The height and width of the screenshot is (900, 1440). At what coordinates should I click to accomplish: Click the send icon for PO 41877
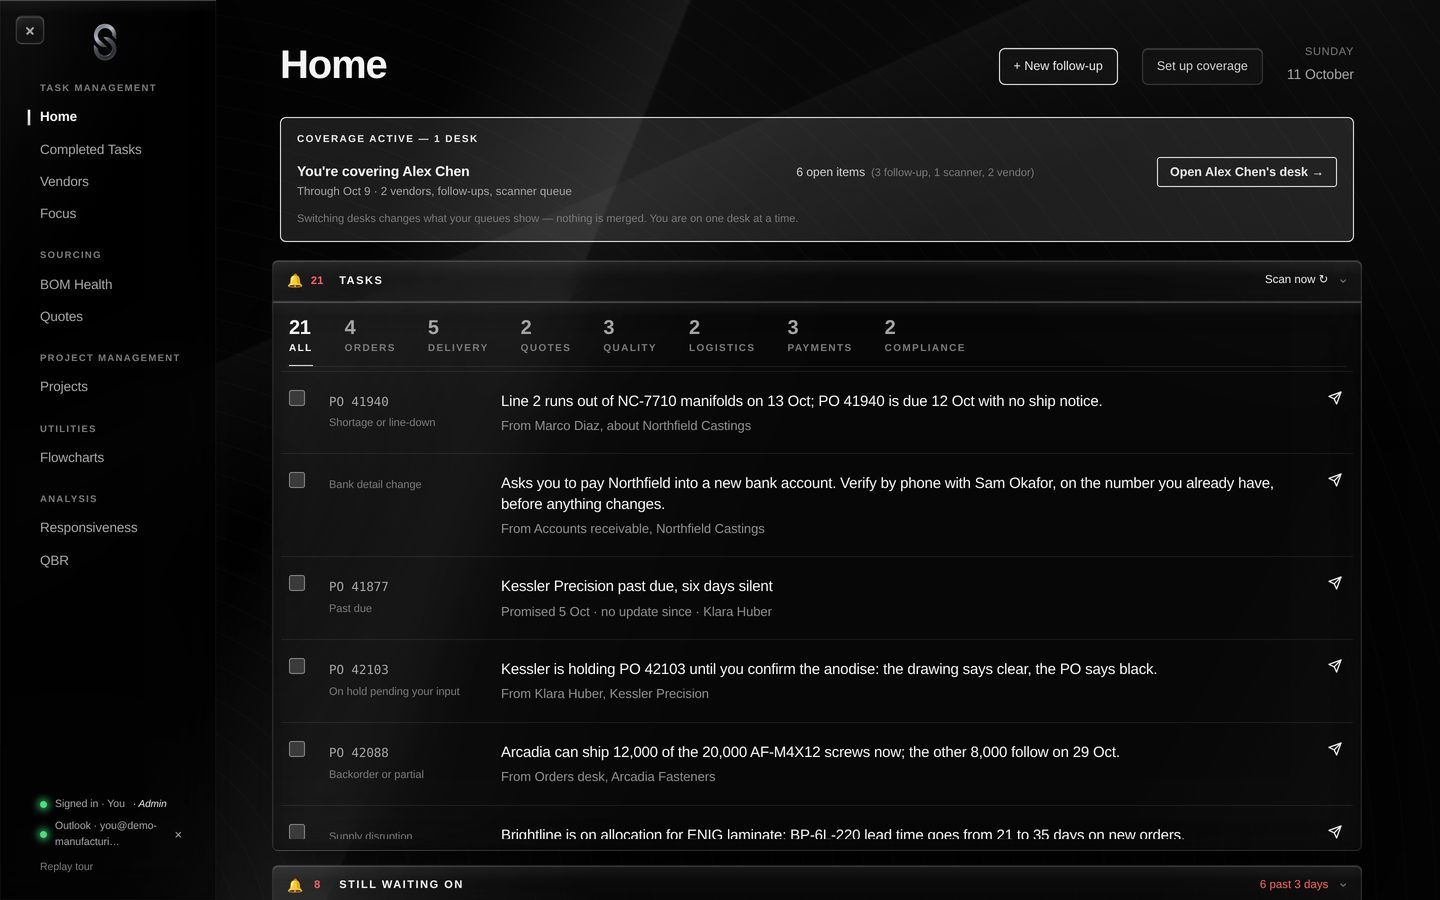pos(1334,583)
